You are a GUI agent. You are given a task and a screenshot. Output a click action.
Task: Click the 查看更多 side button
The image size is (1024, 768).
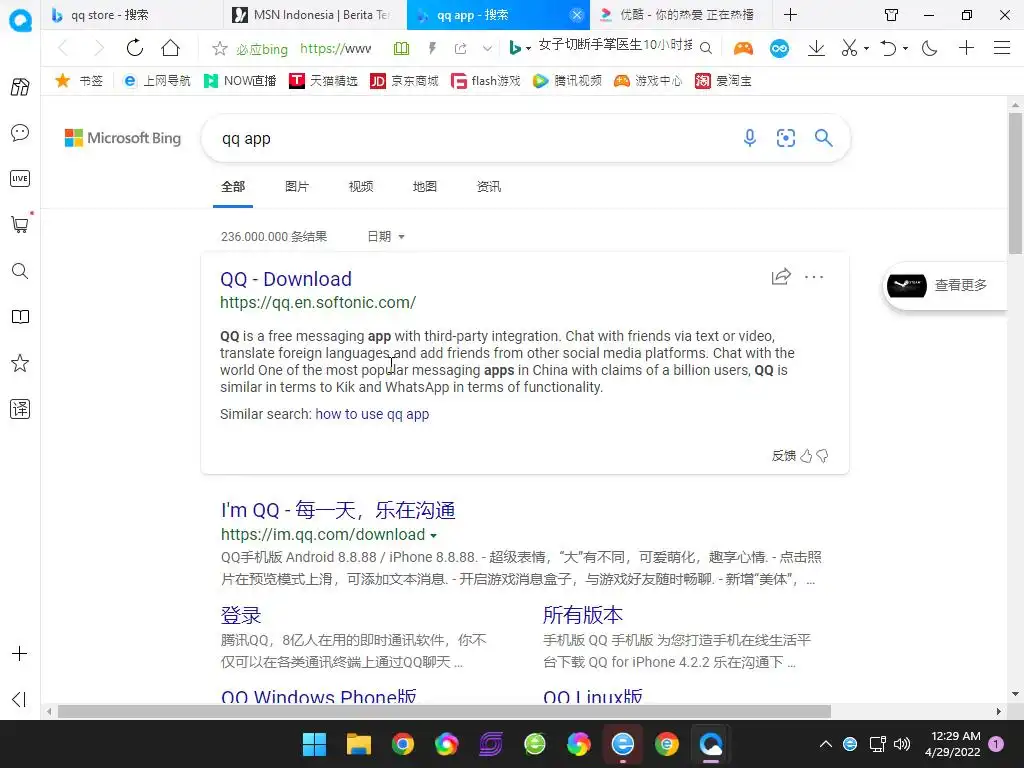tap(944, 285)
